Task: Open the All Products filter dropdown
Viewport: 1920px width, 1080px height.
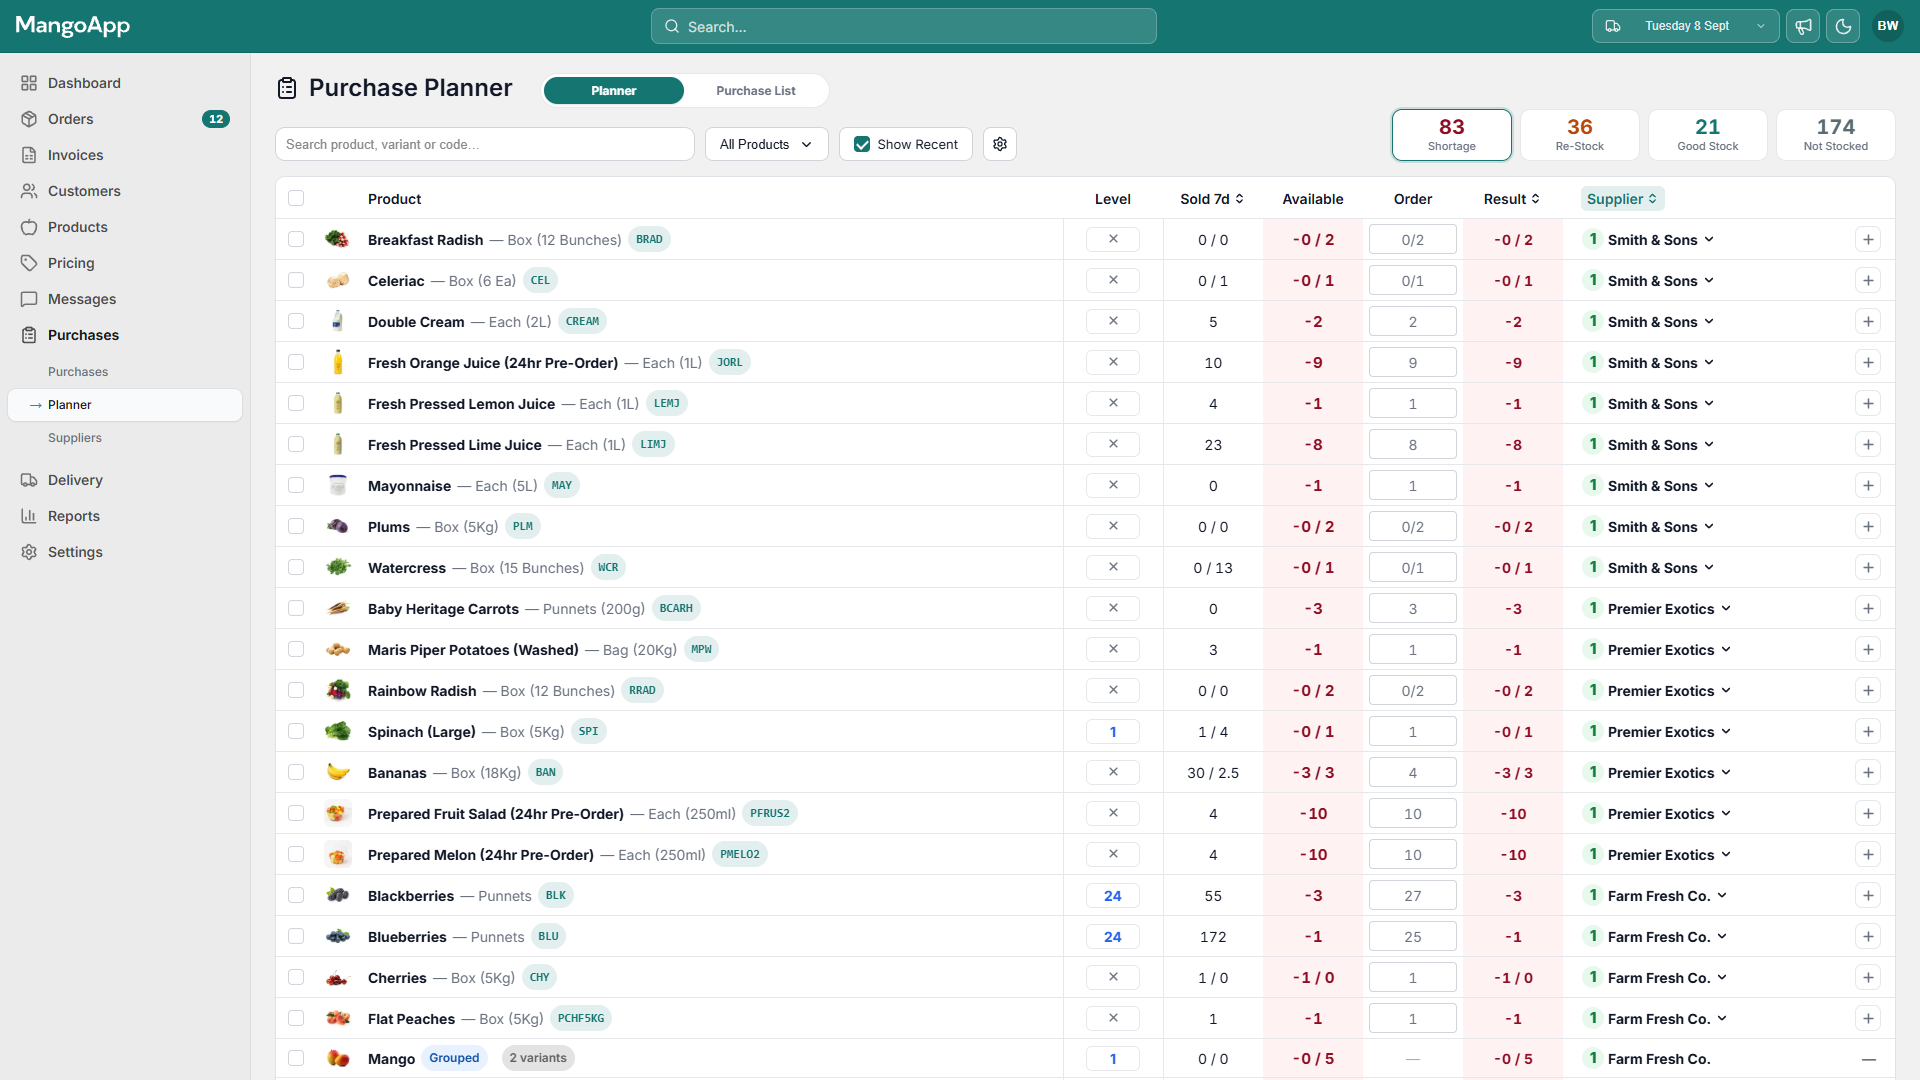Action: tap(766, 144)
